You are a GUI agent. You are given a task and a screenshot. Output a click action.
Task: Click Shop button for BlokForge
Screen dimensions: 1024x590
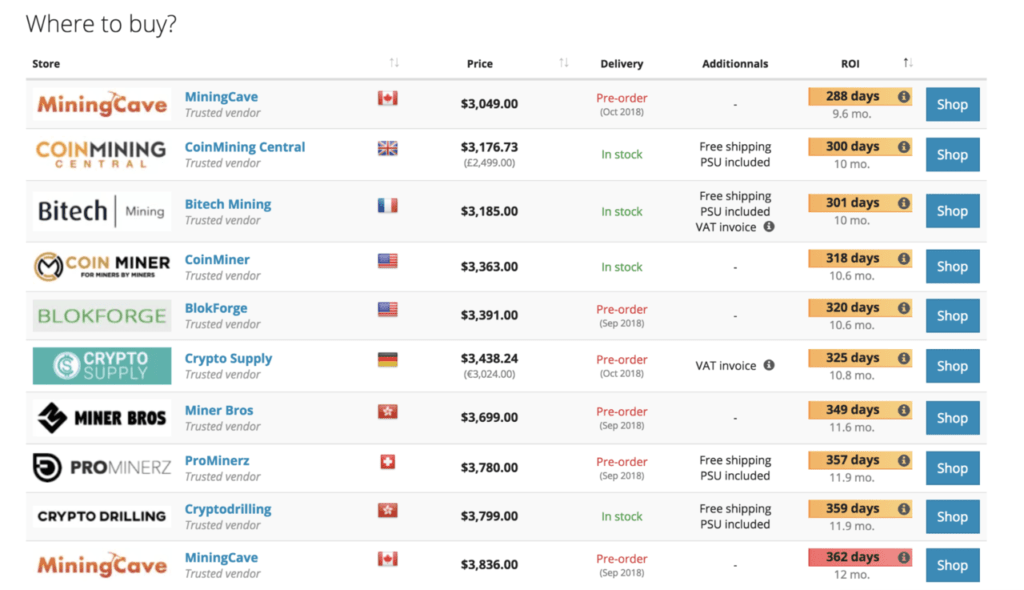[952, 316]
